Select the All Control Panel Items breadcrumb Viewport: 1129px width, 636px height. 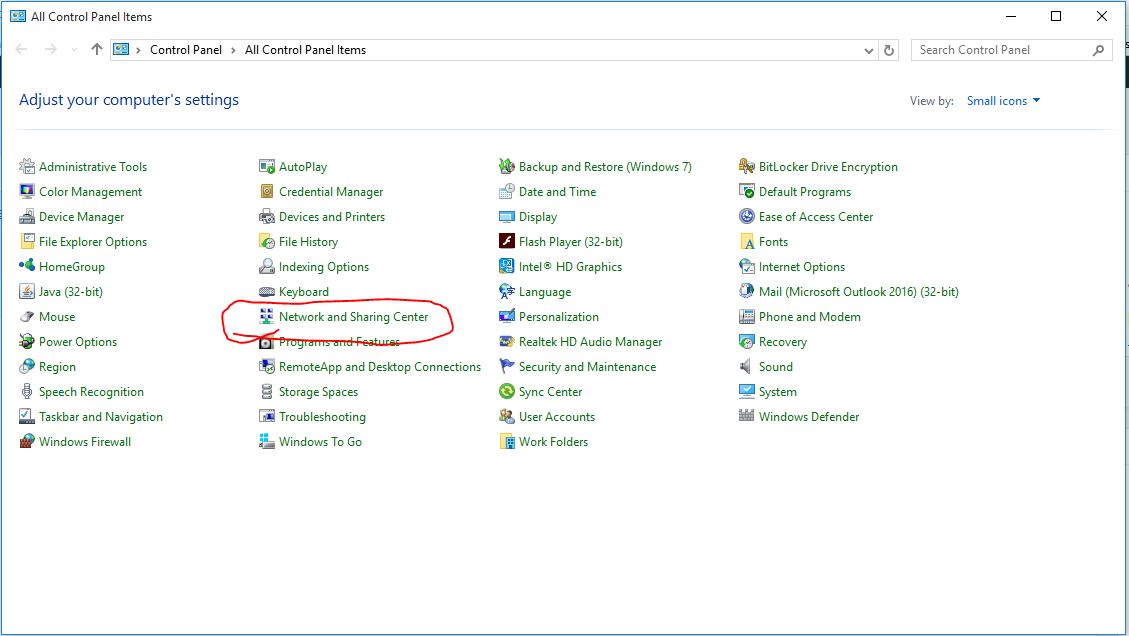(x=305, y=50)
